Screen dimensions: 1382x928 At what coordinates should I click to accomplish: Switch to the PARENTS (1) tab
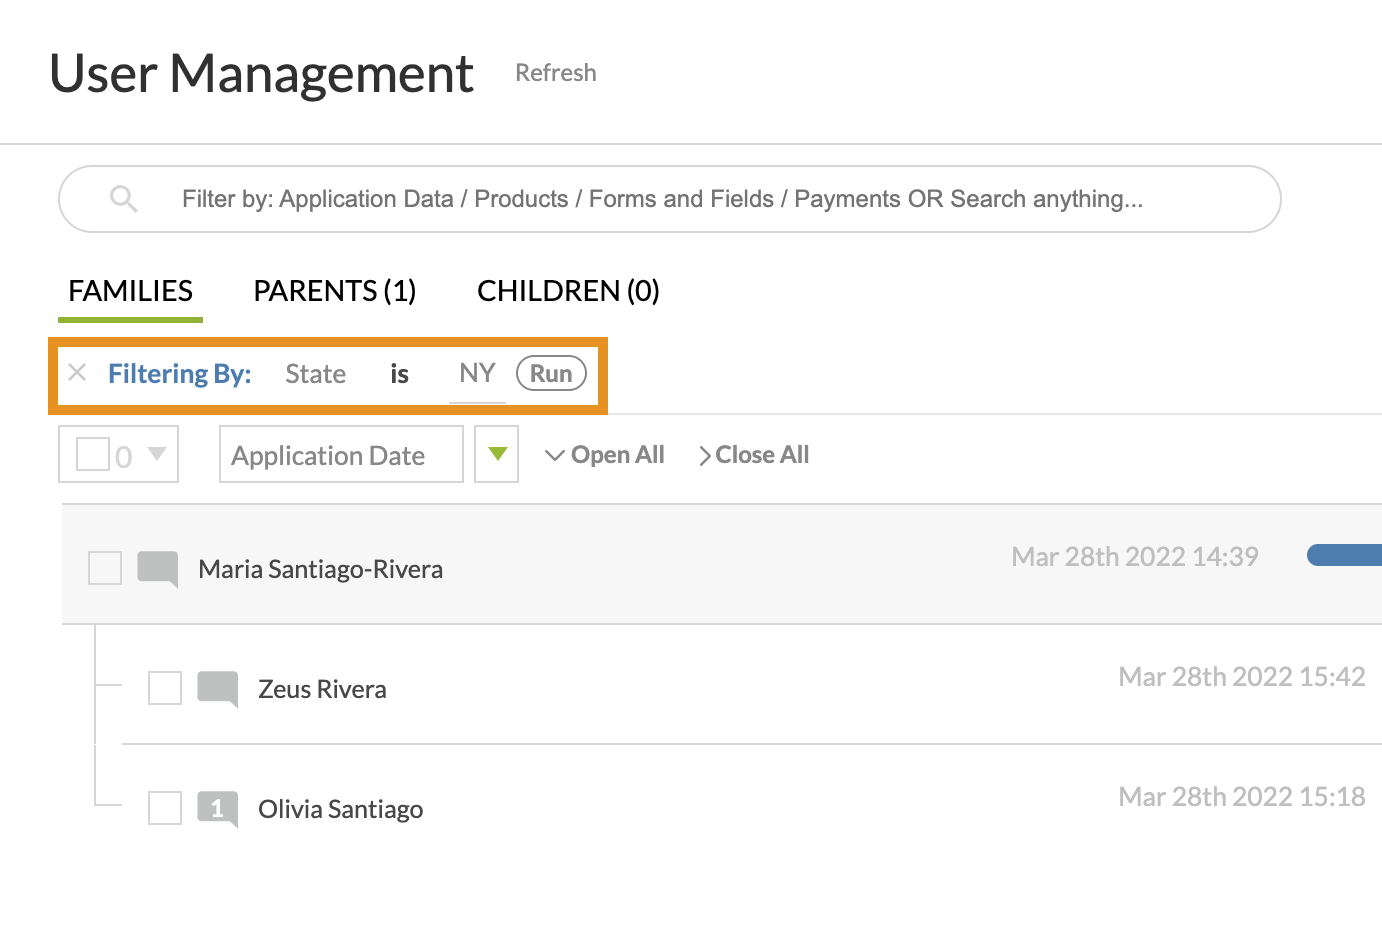335,291
